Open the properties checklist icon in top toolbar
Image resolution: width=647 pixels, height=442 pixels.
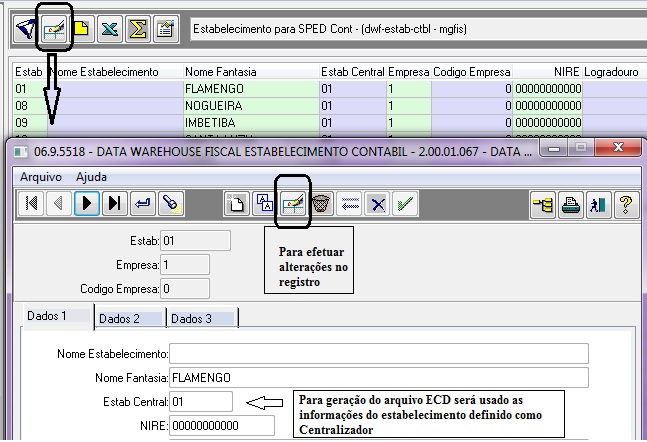[165, 29]
